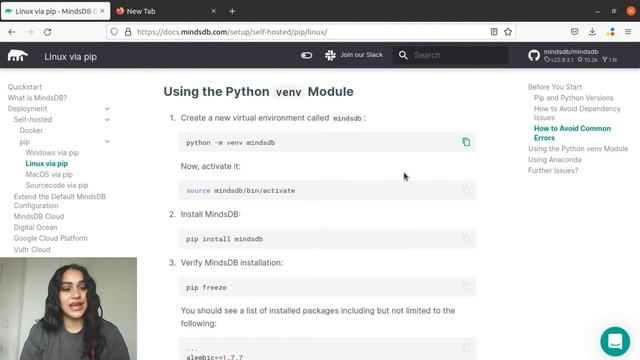Screen dimensions: 640x360
Task: Toggle the dark mode switch in header
Action: pyautogui.click(x=306, y=55)
